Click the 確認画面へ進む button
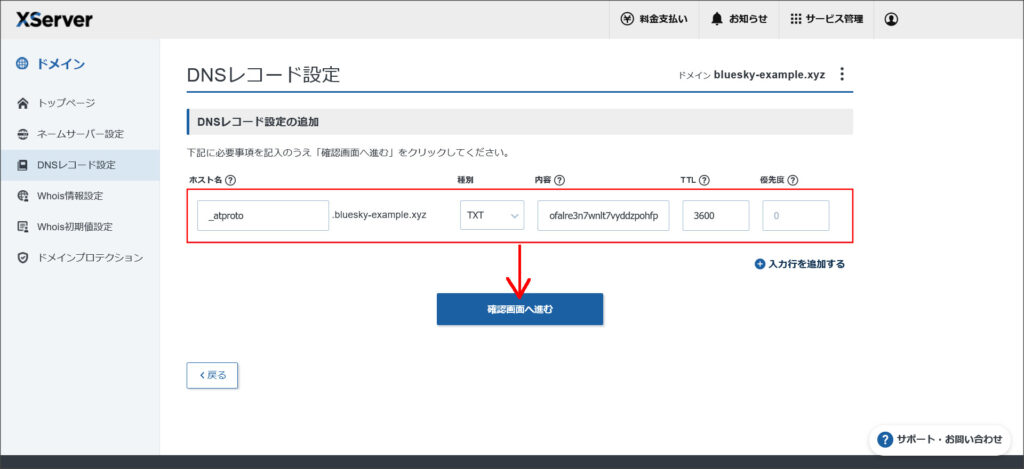This screenshot has width=1024, height=469. coord(520,309)
